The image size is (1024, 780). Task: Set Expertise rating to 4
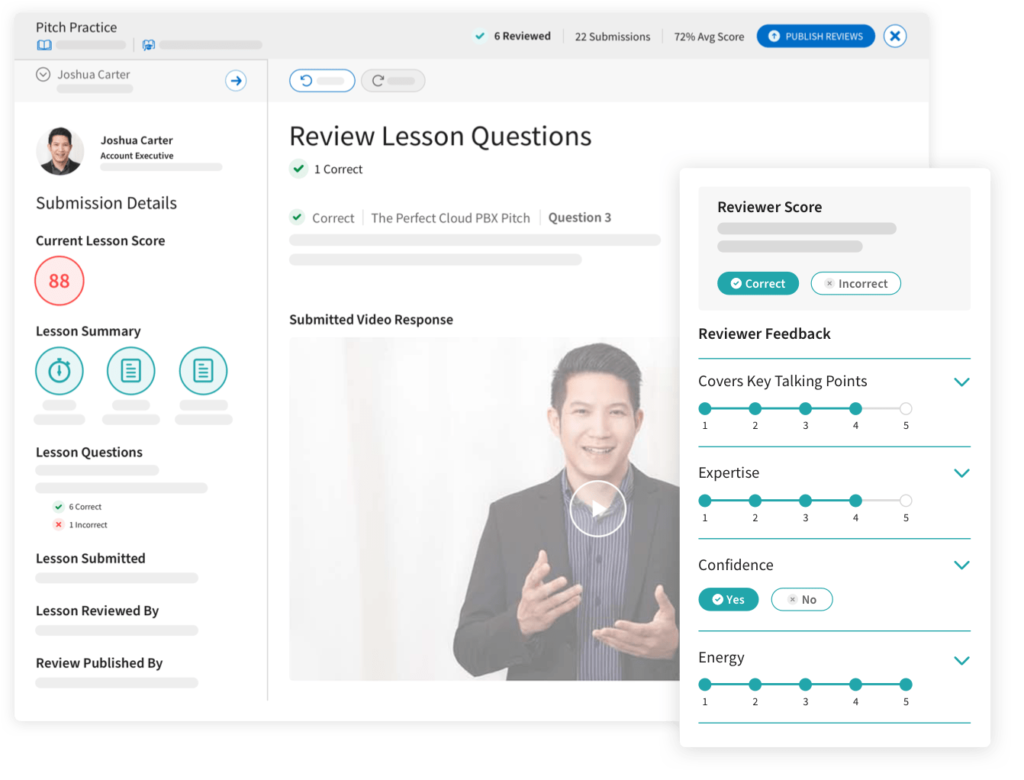(x=856, y=501)
